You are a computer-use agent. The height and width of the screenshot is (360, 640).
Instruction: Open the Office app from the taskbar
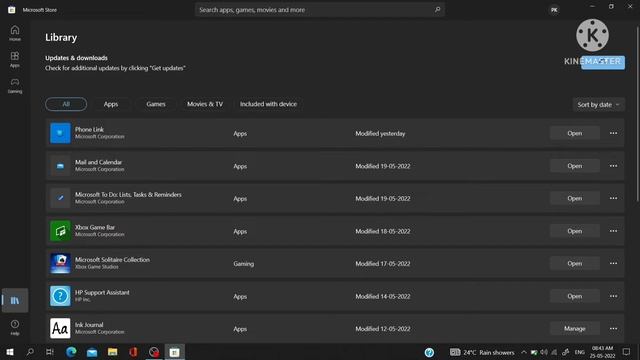click(x=133, y=352)
